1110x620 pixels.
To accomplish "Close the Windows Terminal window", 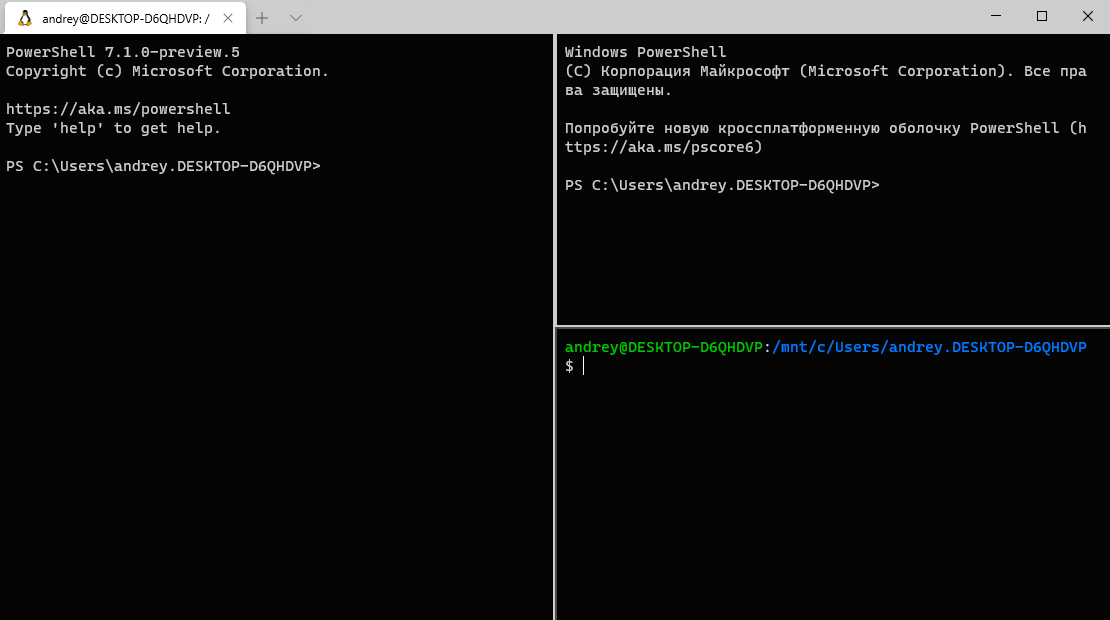I will pos(1087,16).
